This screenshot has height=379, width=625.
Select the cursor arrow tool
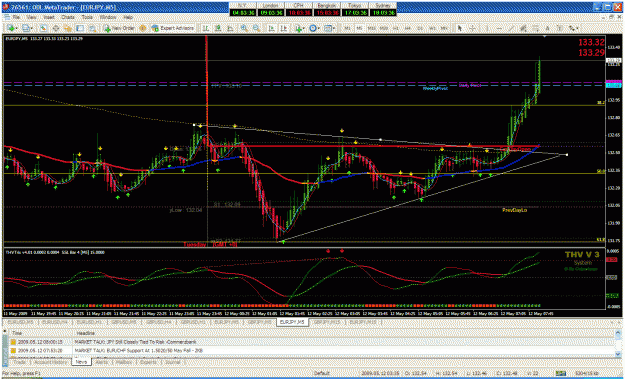coord(460,28)
